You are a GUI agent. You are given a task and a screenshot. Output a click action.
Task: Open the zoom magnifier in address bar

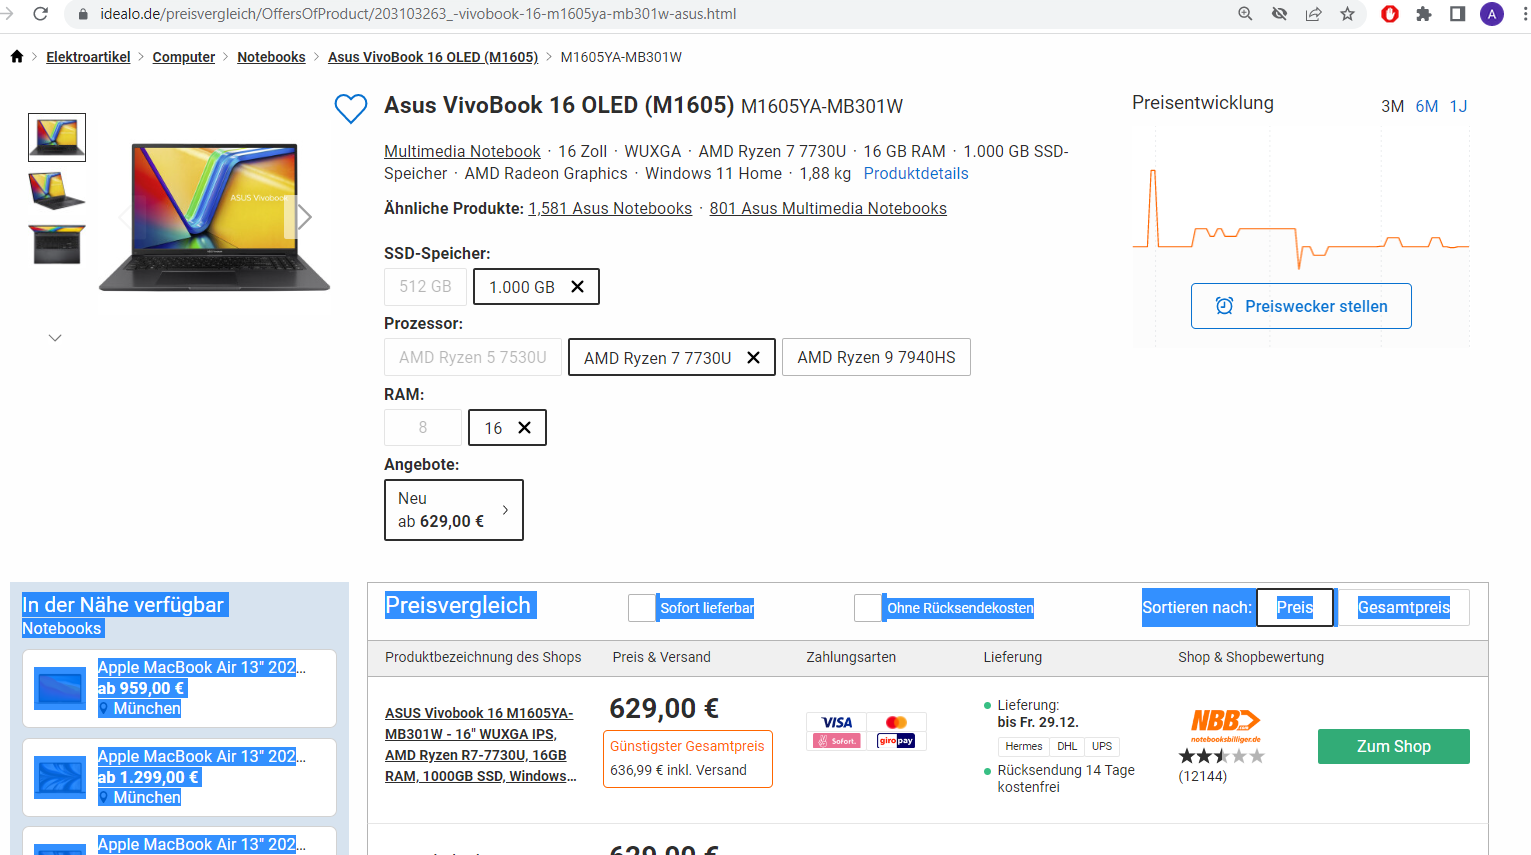(x=1245, y=14)
